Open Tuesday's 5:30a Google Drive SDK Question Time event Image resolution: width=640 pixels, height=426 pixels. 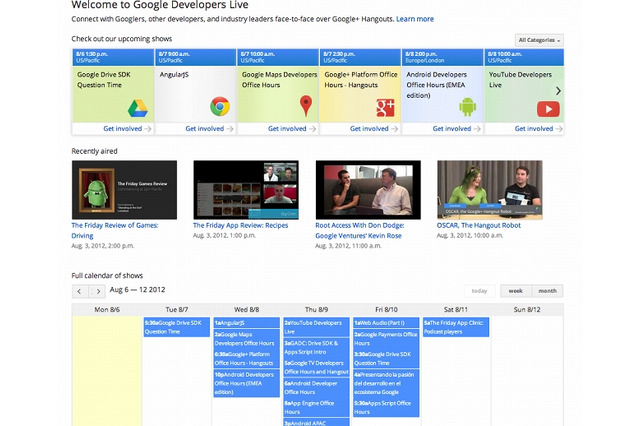click(x=177, y=327)
